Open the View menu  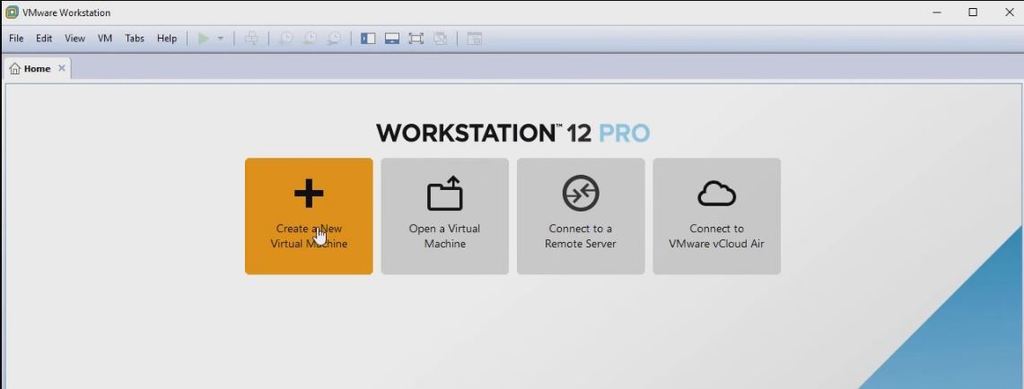click(74, 39)
